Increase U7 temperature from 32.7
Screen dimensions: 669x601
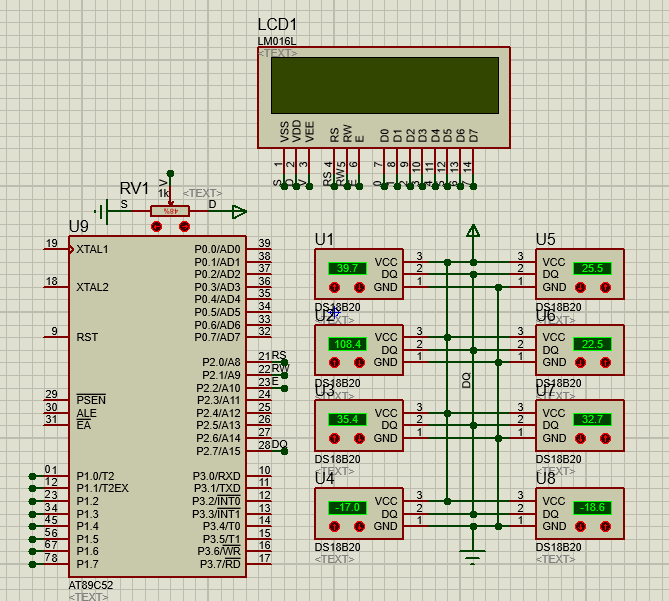pyautogui.click(x=605, y=438)
